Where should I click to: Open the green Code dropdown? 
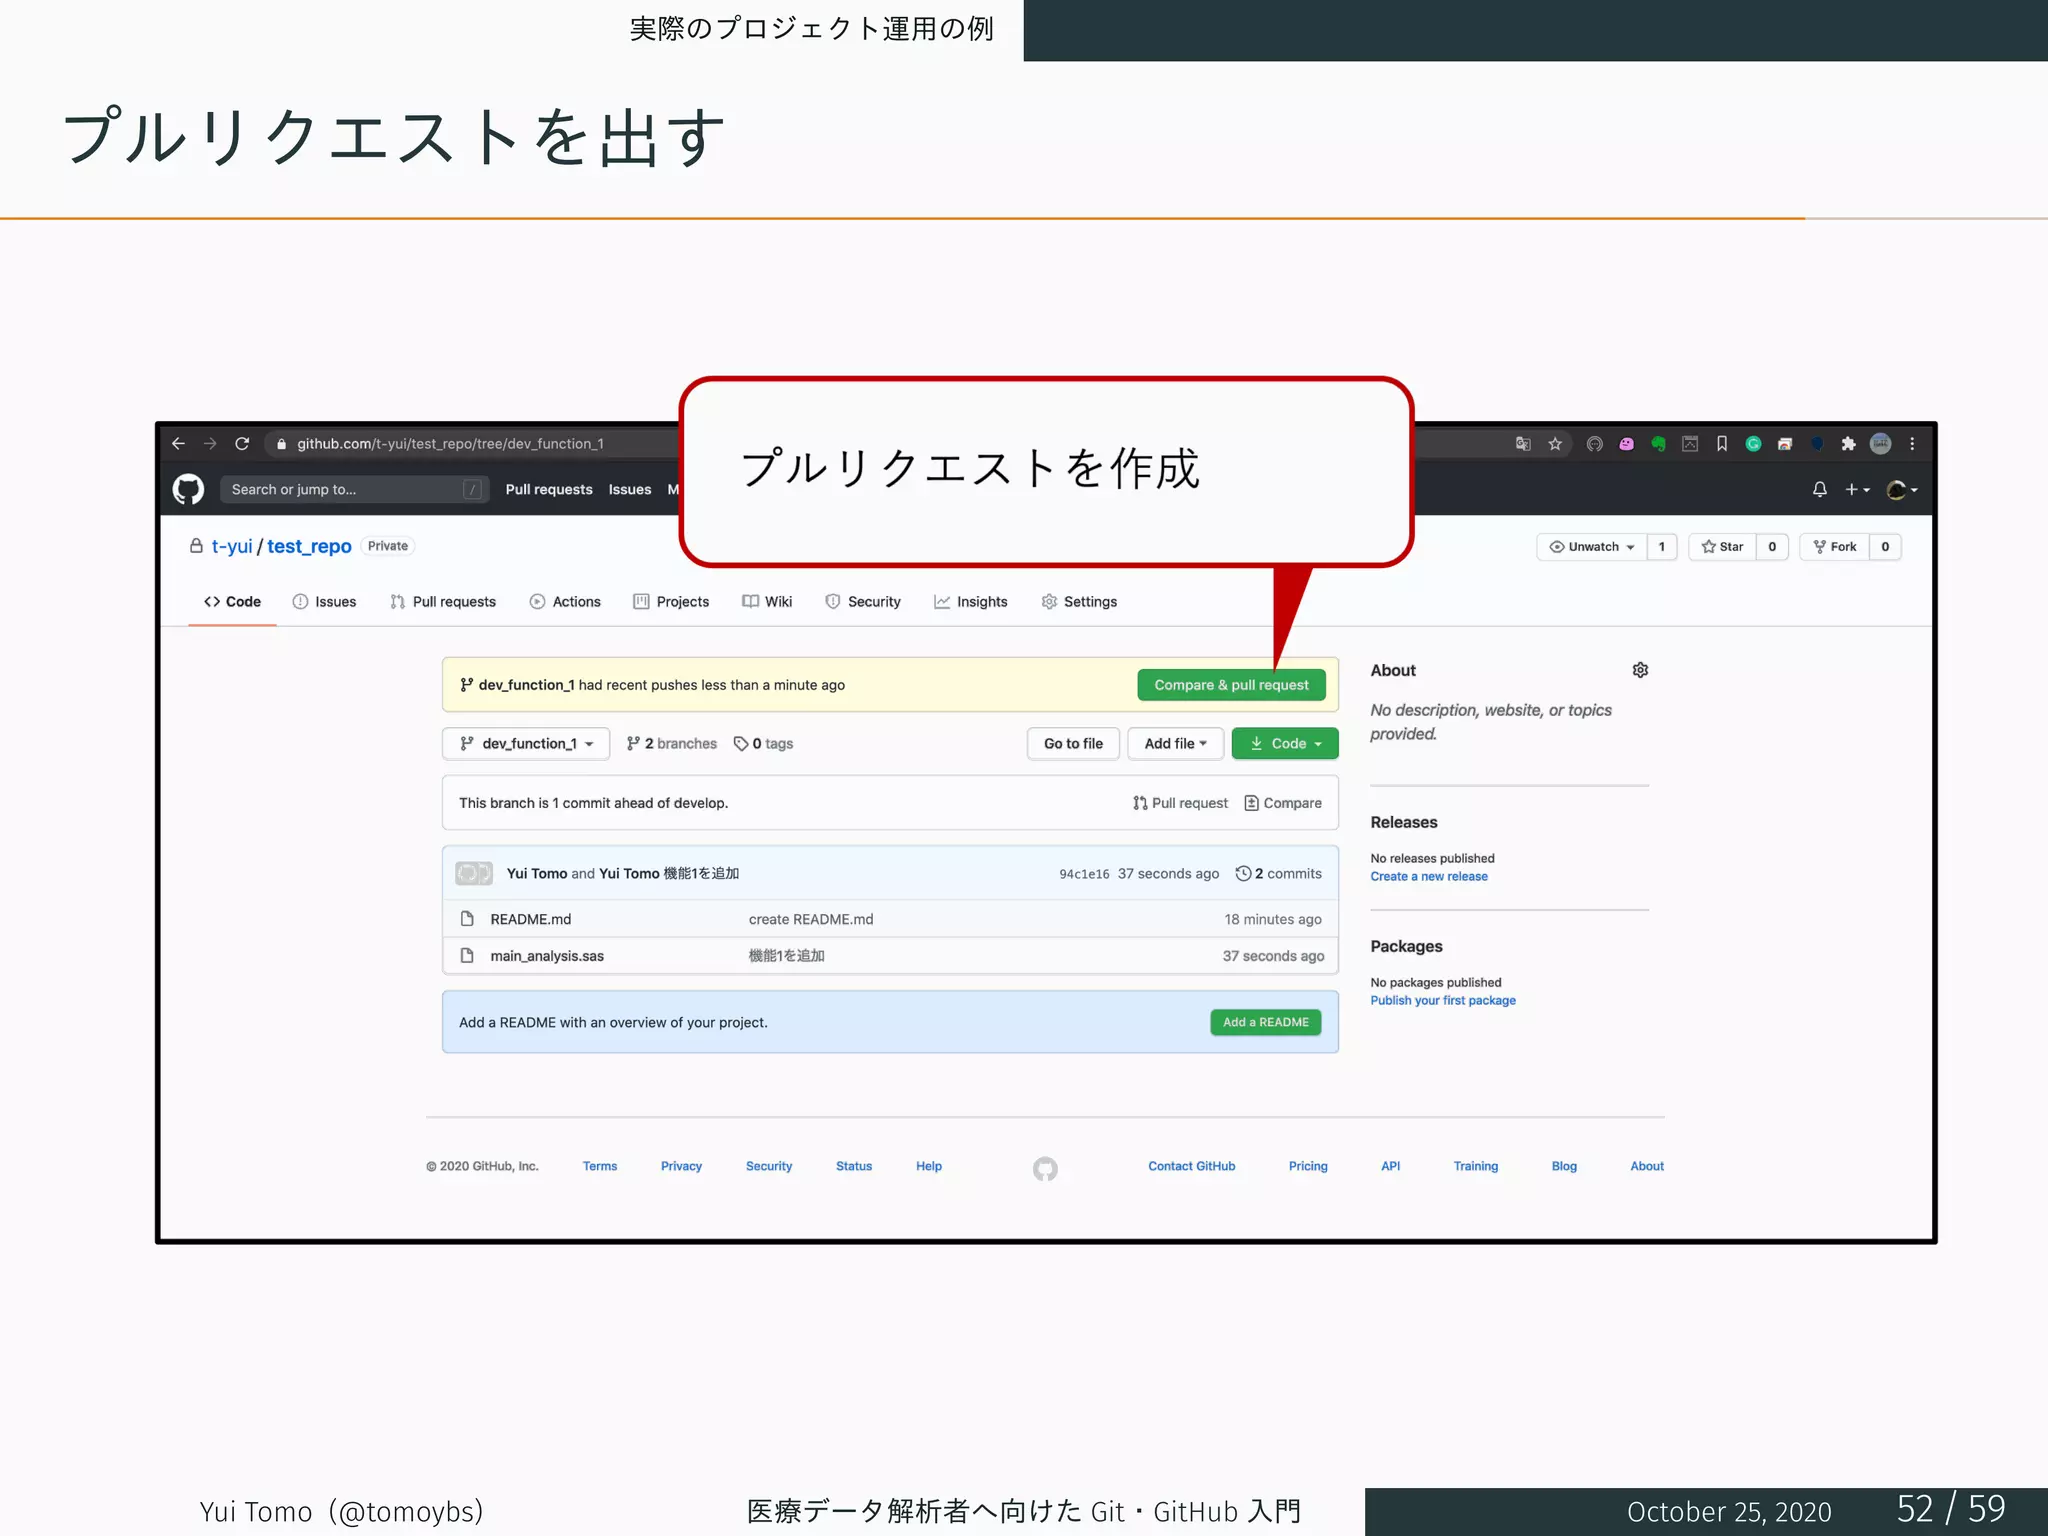pos(1285,743)
